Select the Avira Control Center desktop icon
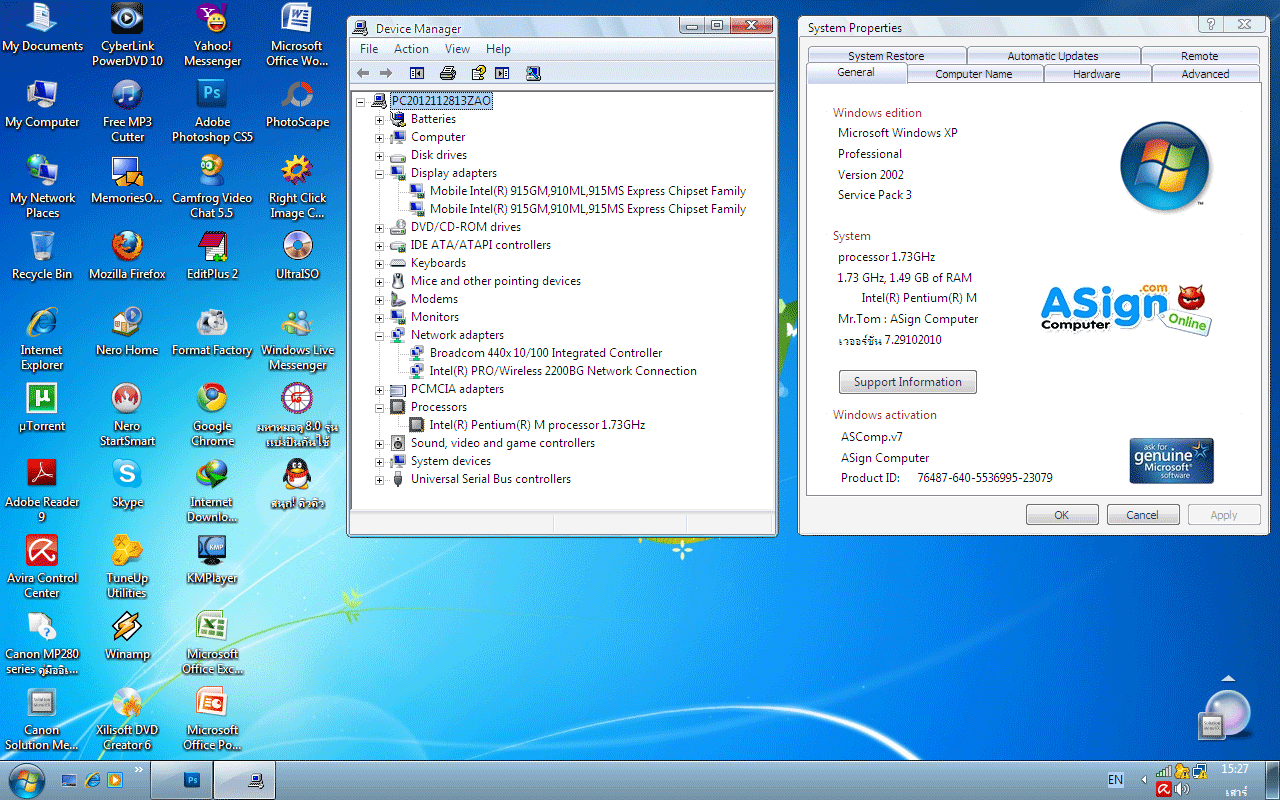Screen dimensions: 1280x800 [42, 567]
